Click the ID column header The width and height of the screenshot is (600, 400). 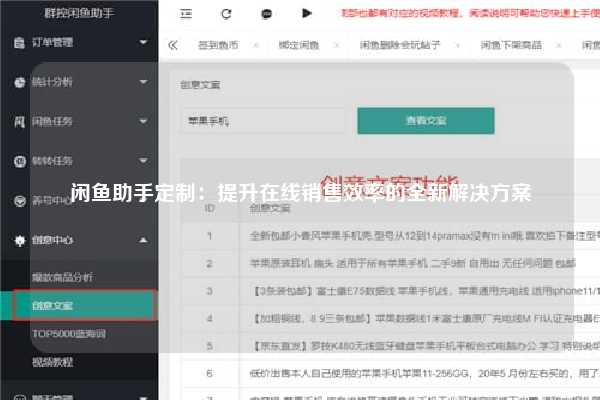point(210,208)
